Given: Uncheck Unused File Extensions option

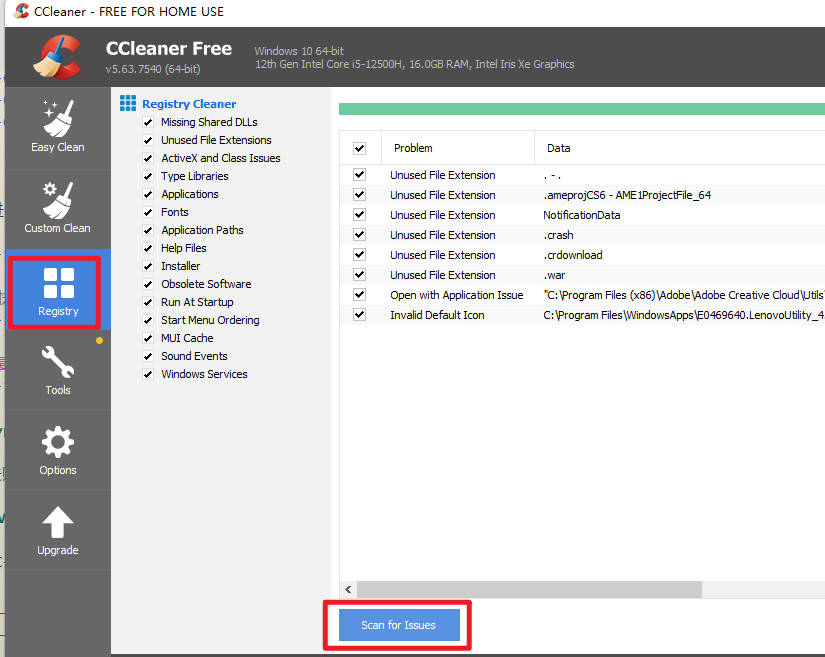Looking at the screenshot, I should pyautogui.click(x=148, y=140).
